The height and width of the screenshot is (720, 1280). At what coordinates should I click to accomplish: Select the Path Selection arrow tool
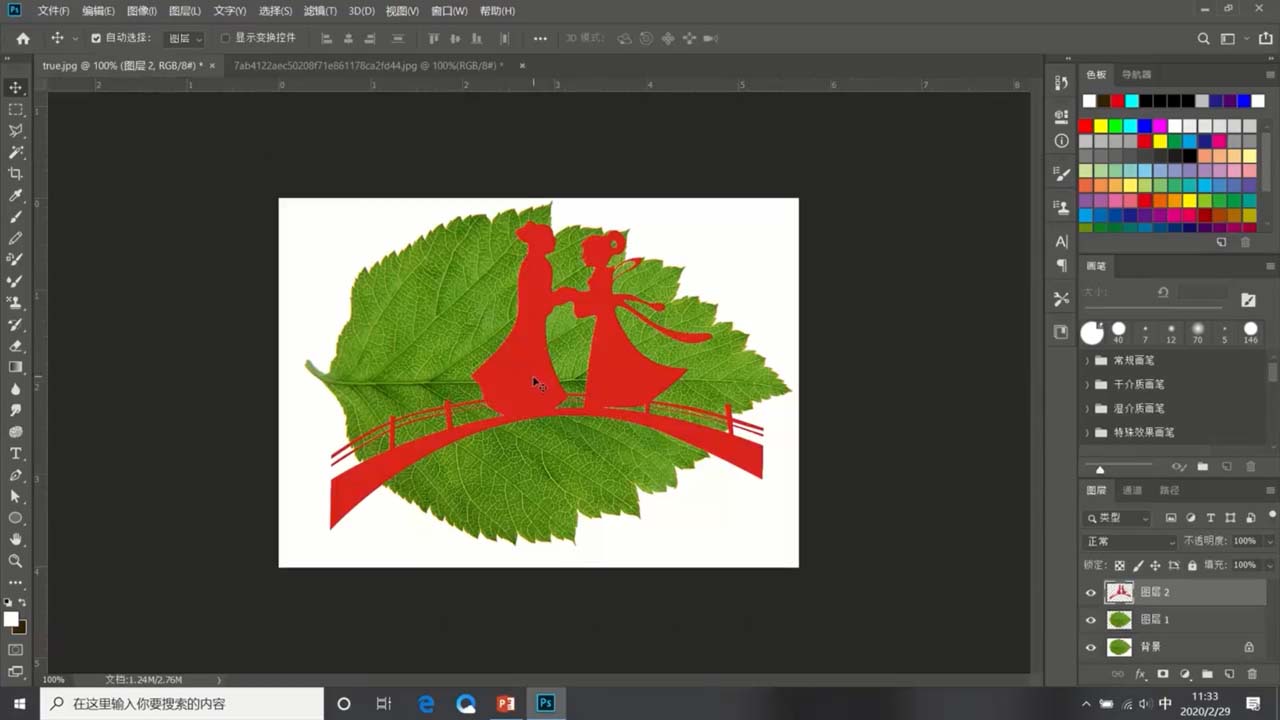coord(16,496)
